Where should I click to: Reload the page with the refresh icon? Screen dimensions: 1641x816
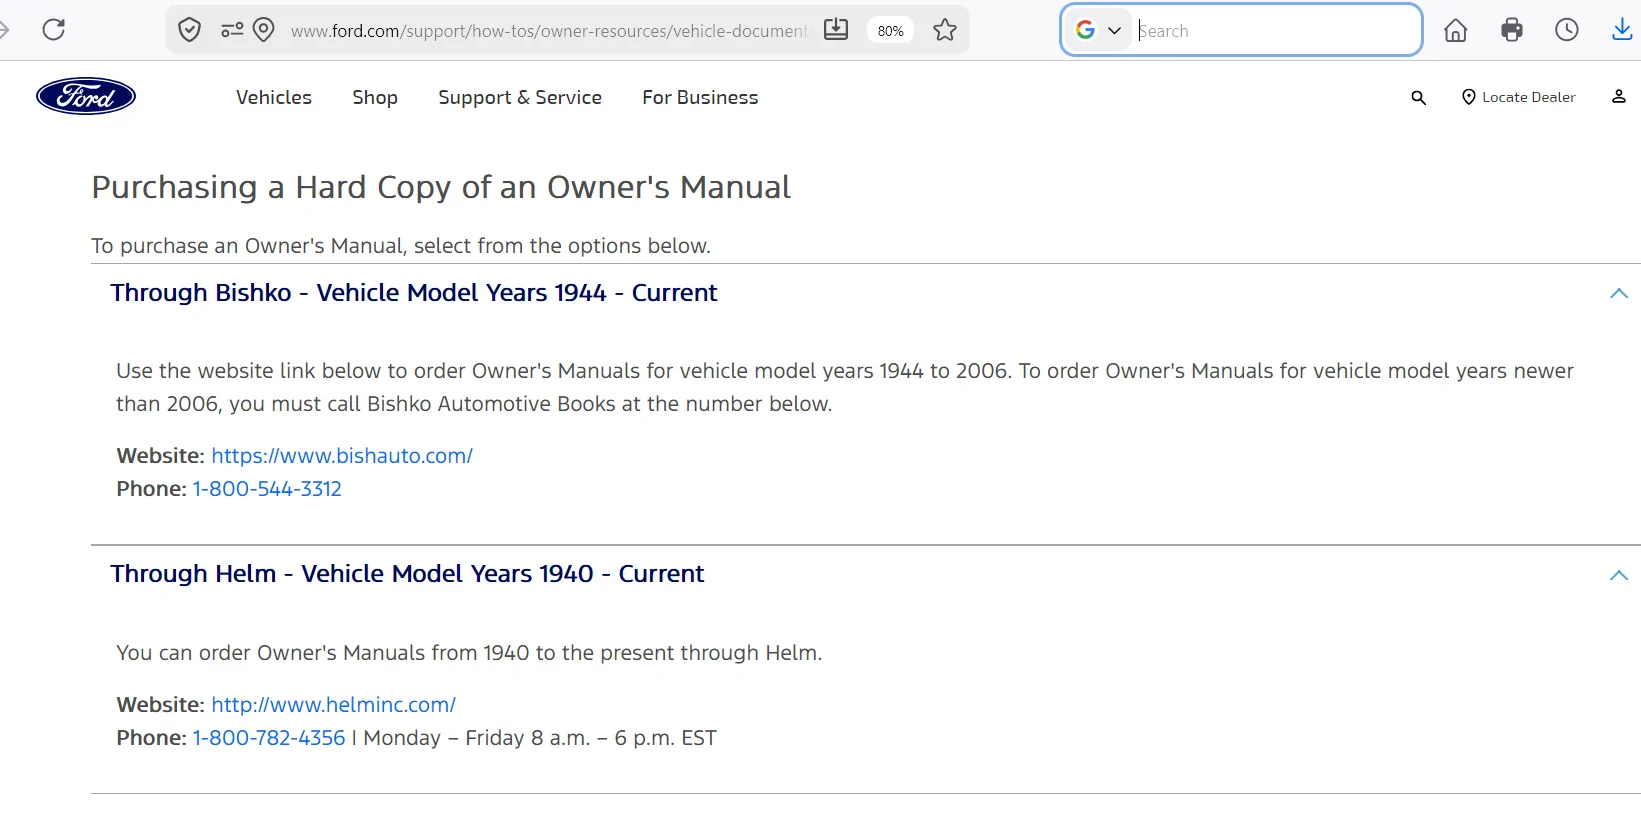tap(54, 30)
